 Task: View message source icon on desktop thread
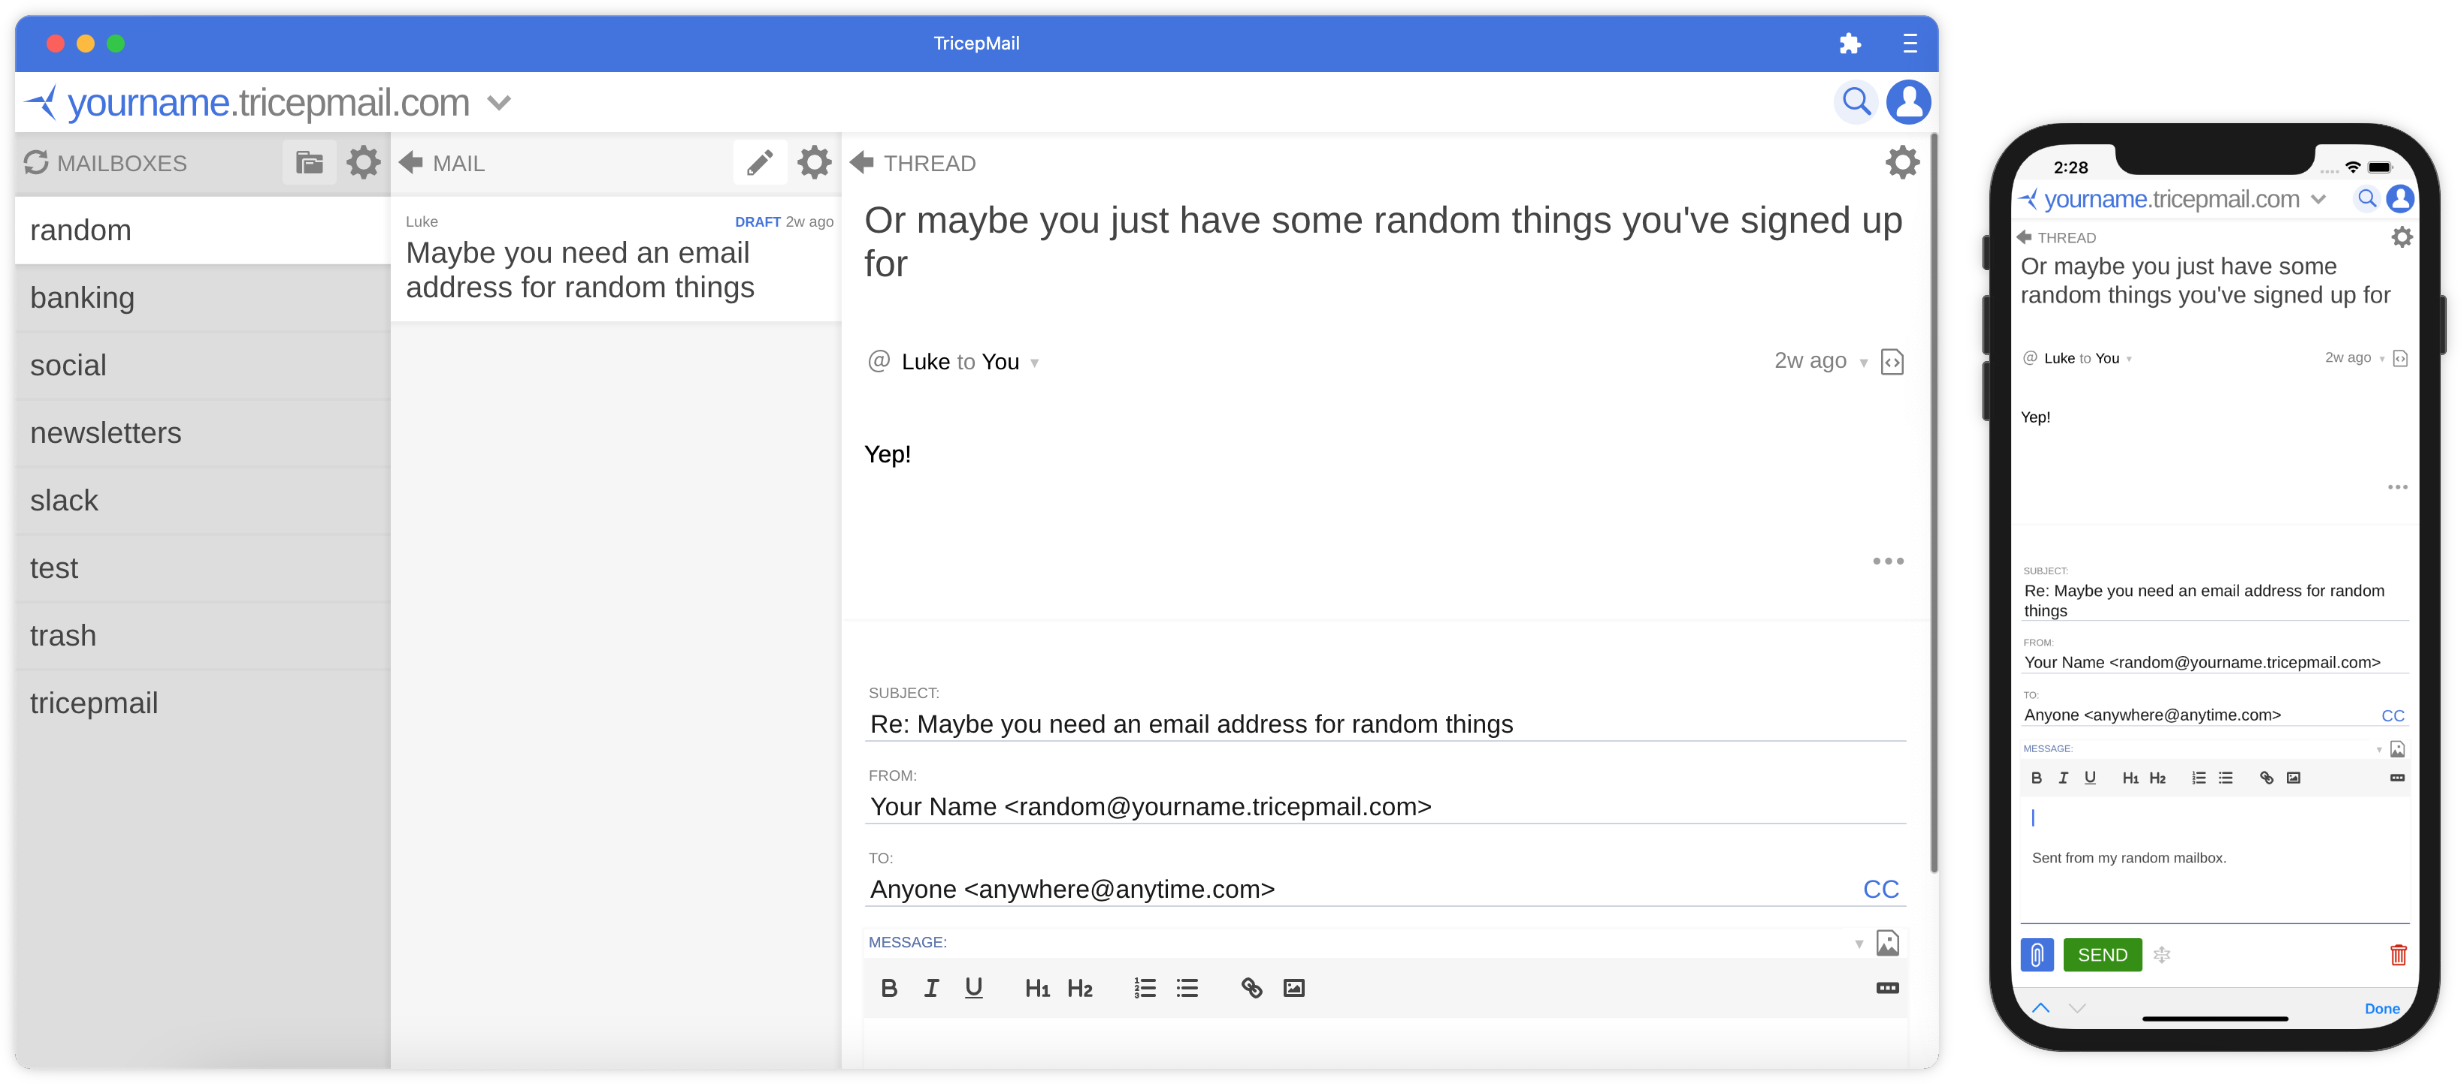1892,362
